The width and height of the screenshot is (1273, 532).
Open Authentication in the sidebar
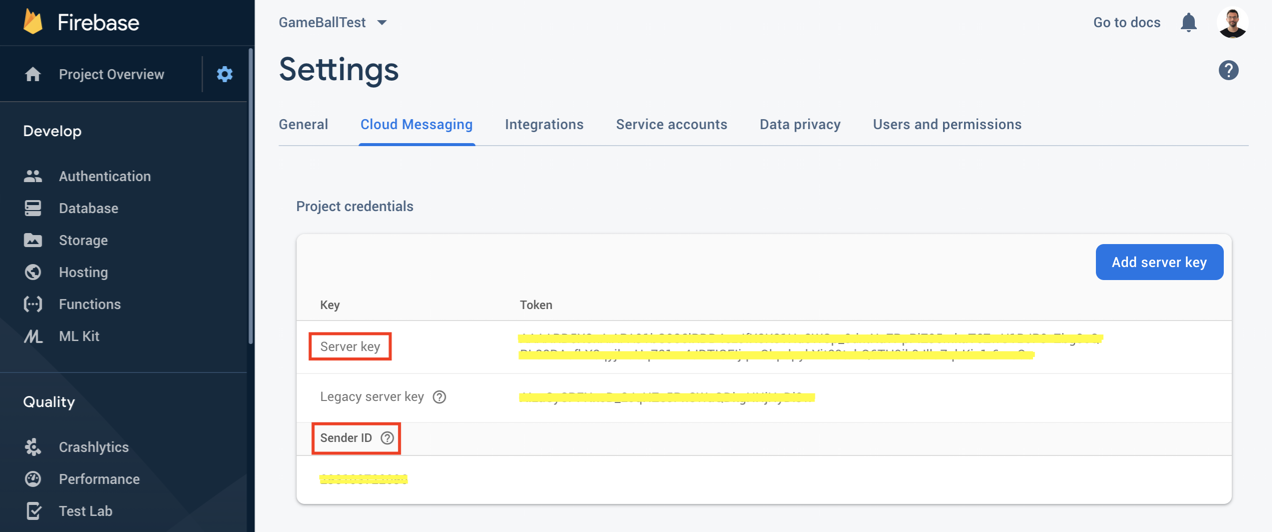coord(104,176)
